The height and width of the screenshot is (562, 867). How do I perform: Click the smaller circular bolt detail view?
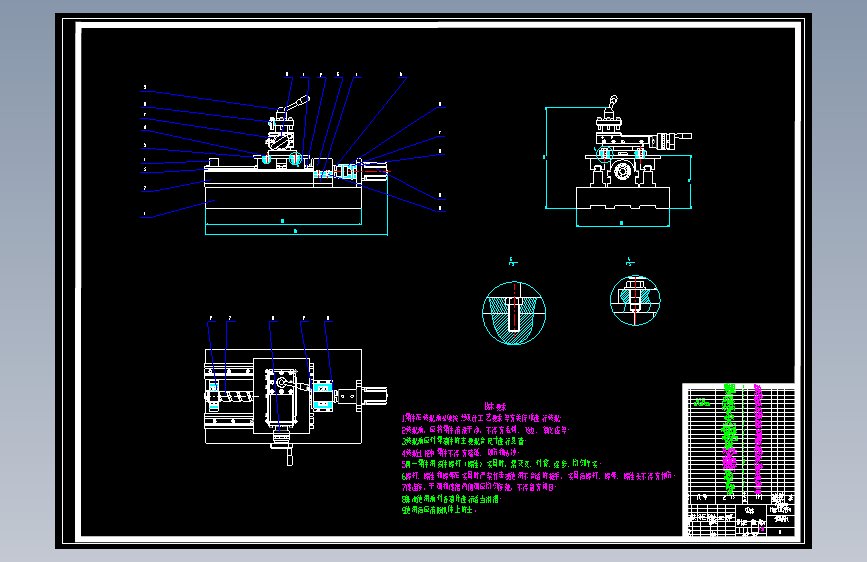pos(635,300)
